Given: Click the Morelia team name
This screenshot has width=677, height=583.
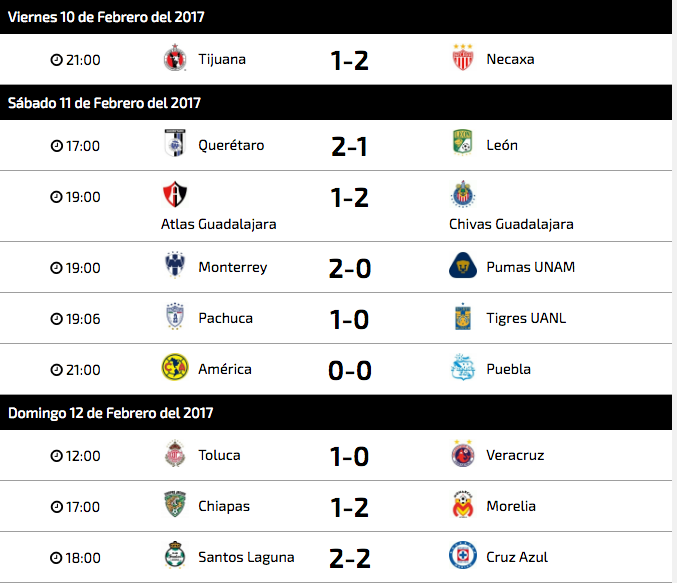Looking at the screenshot, I should pos(511,506).
